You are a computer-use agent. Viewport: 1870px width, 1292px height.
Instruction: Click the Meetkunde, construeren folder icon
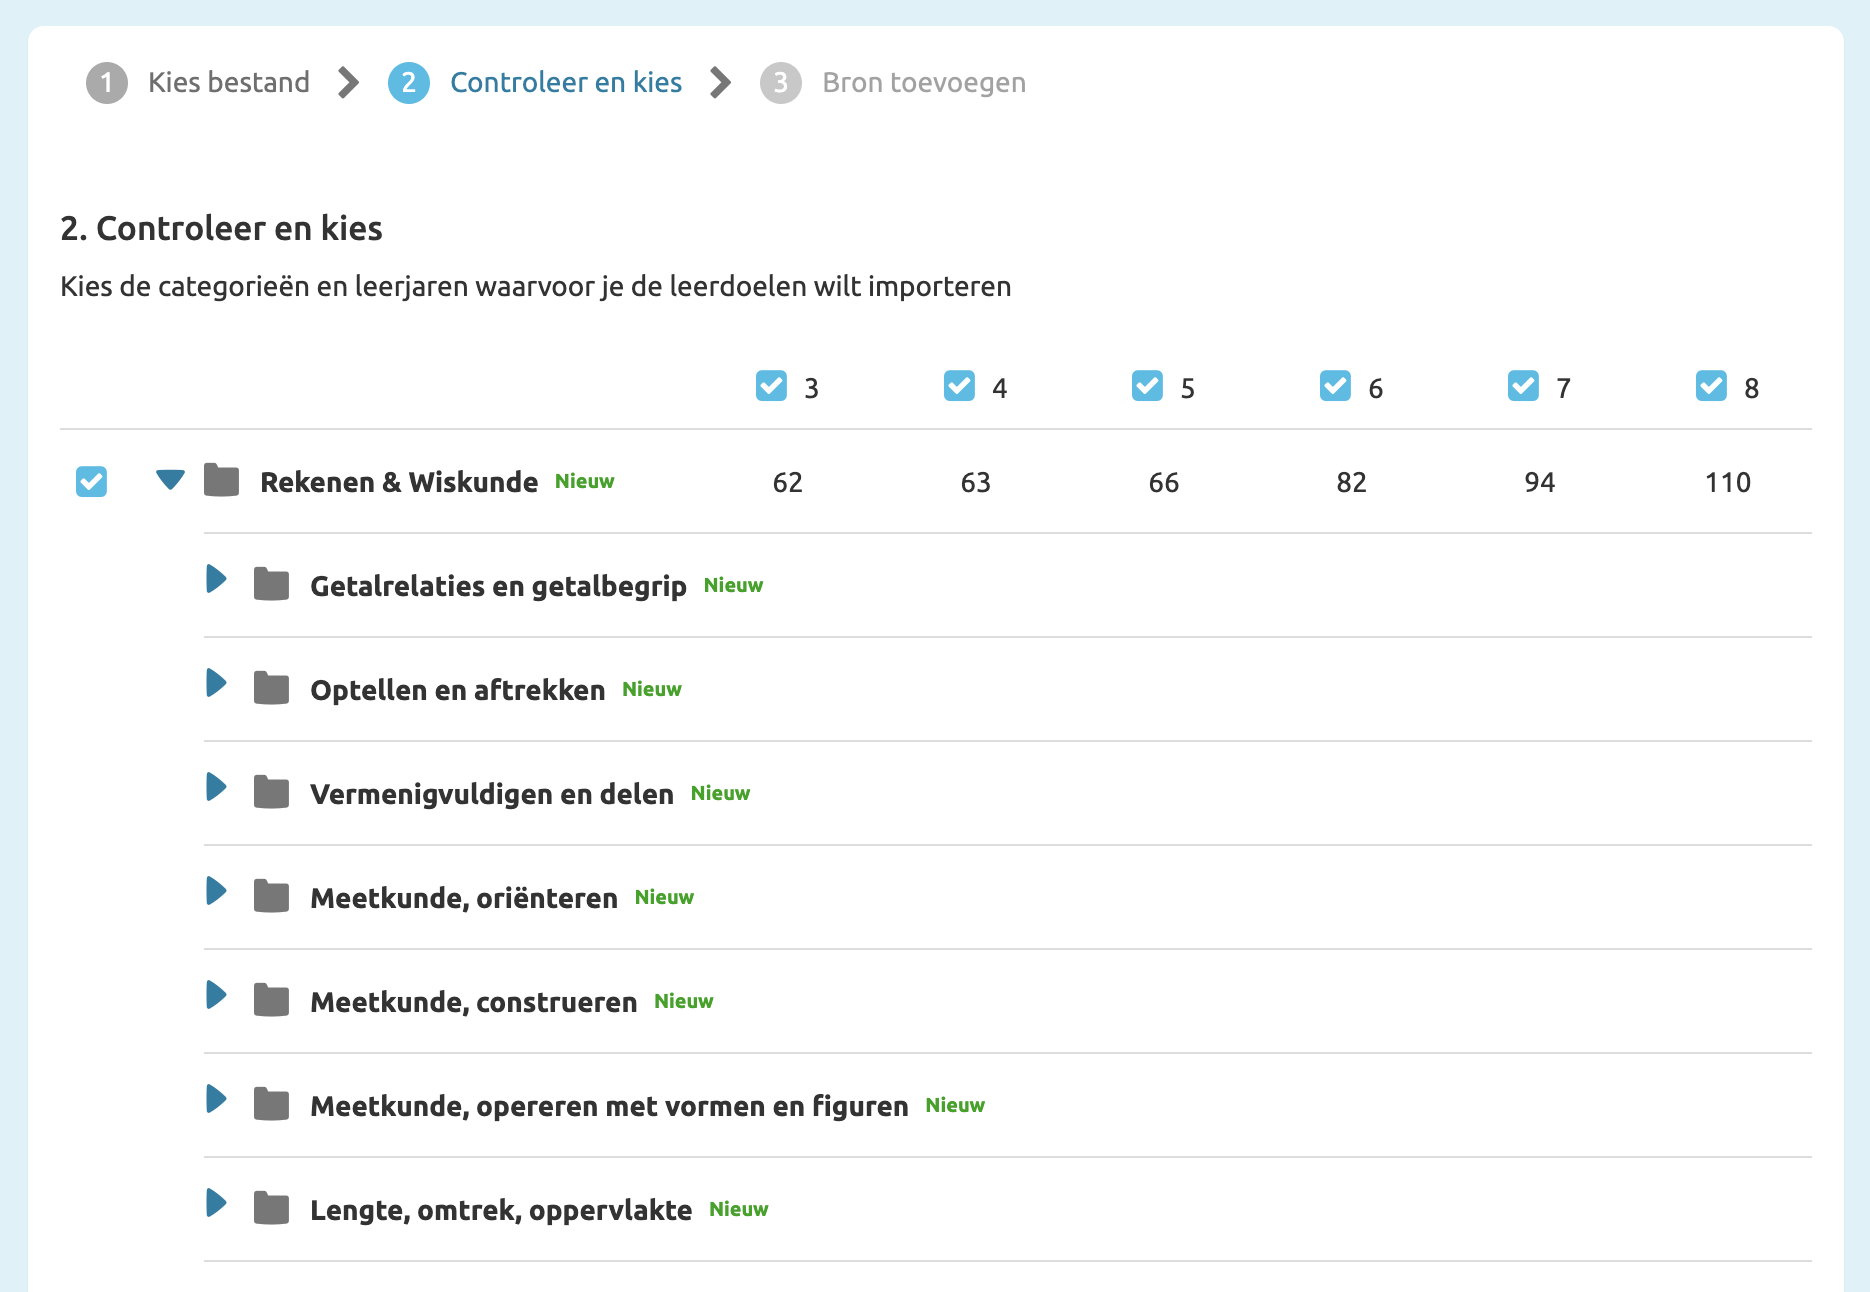tap(270, 1001)
